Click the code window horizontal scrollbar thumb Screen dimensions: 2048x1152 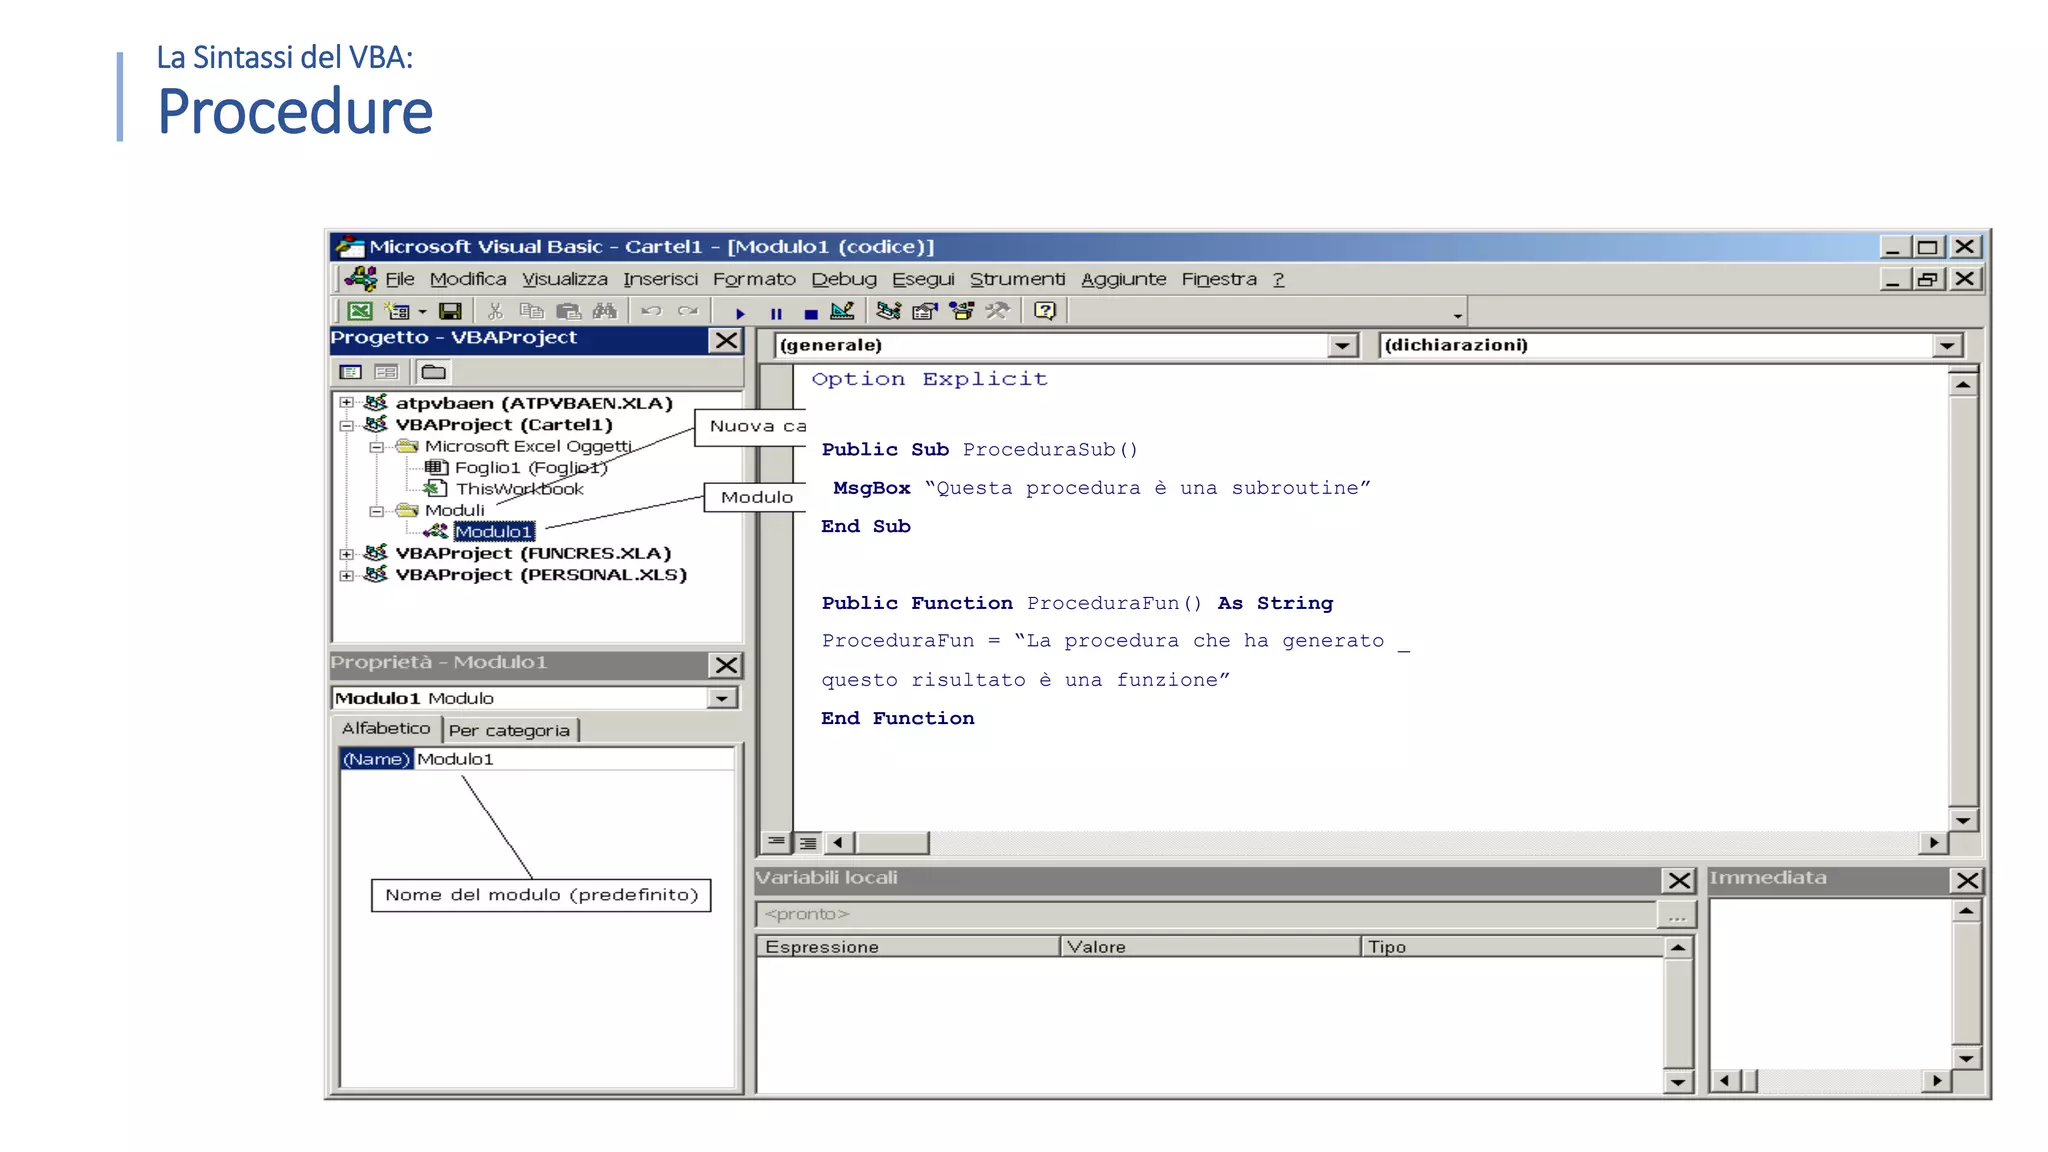892,843
